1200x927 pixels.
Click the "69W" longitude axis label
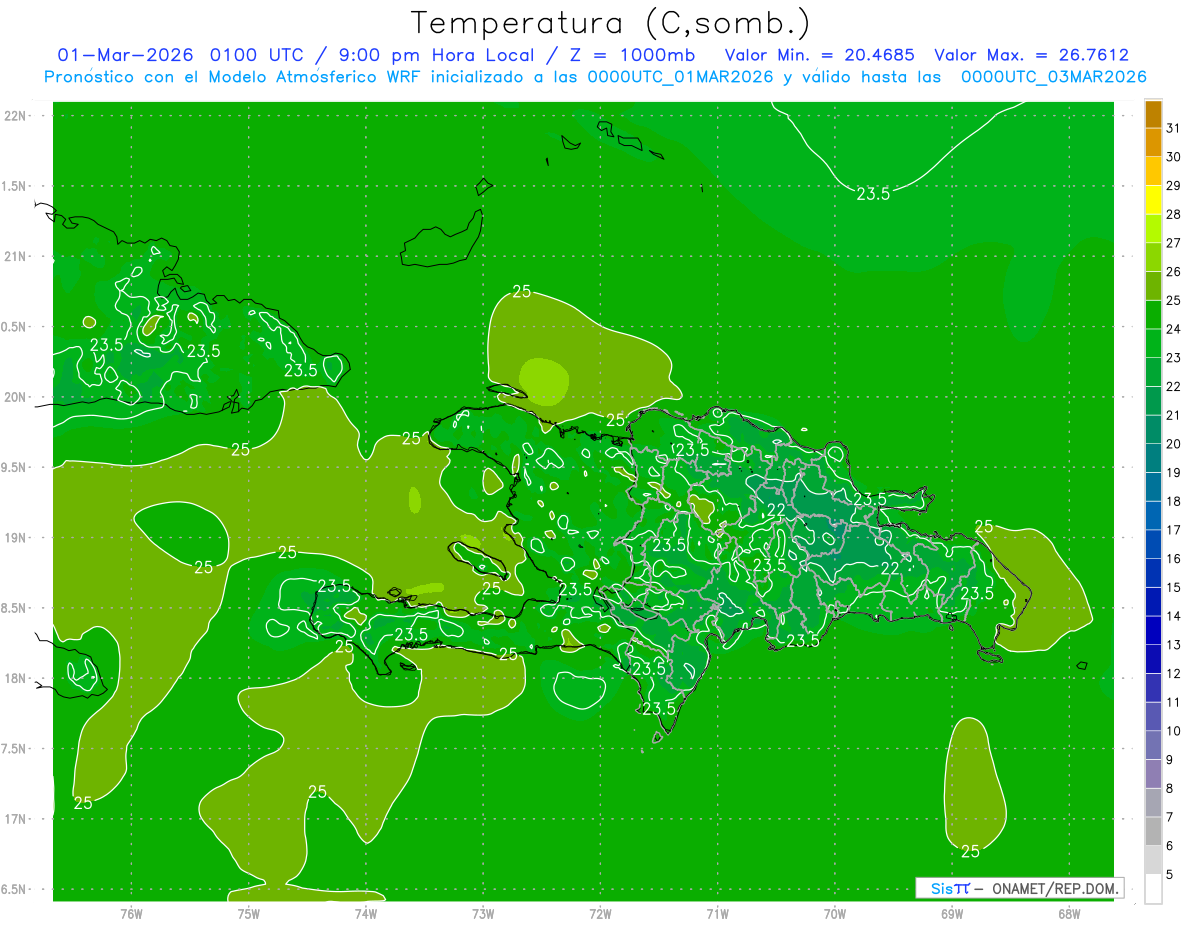(952, 914)
